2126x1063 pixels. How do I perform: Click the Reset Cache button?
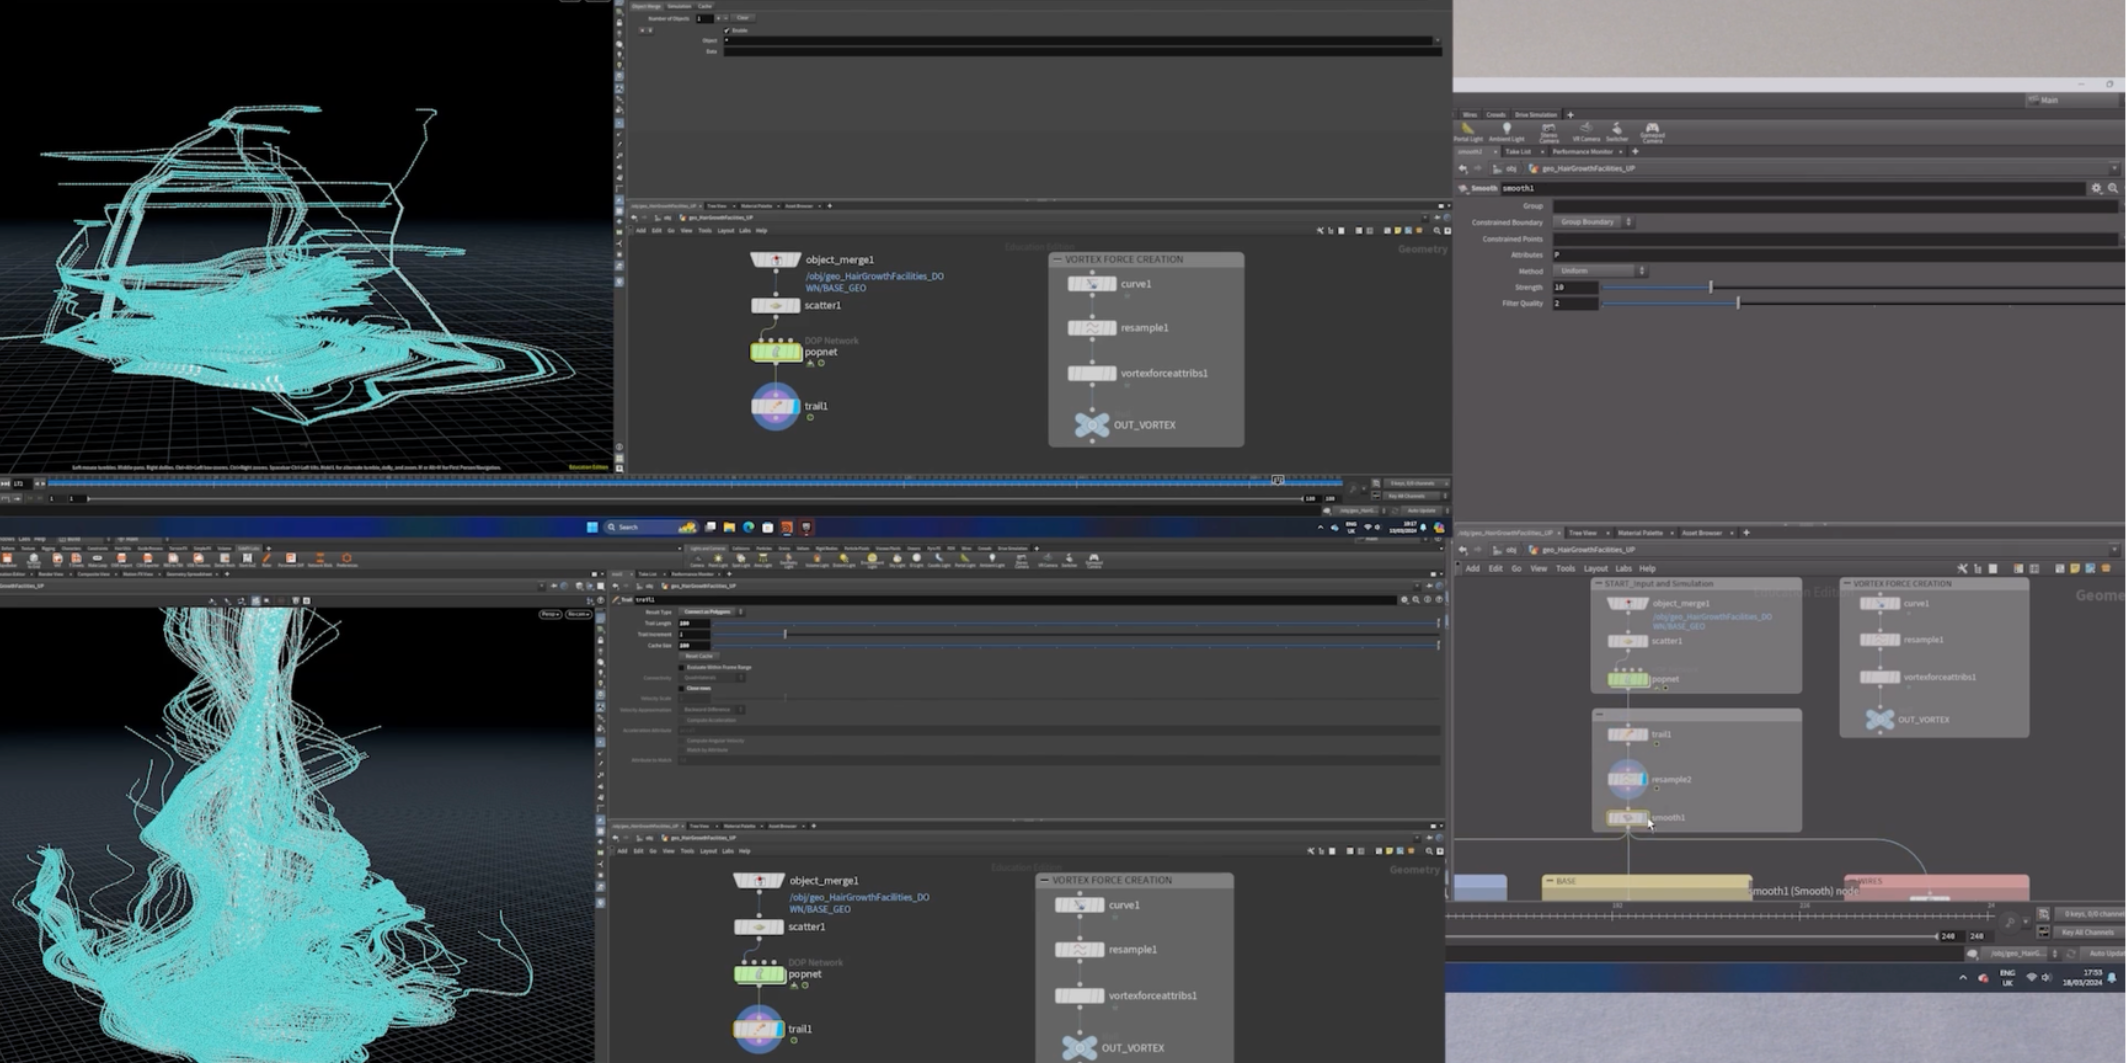[699, 656]
